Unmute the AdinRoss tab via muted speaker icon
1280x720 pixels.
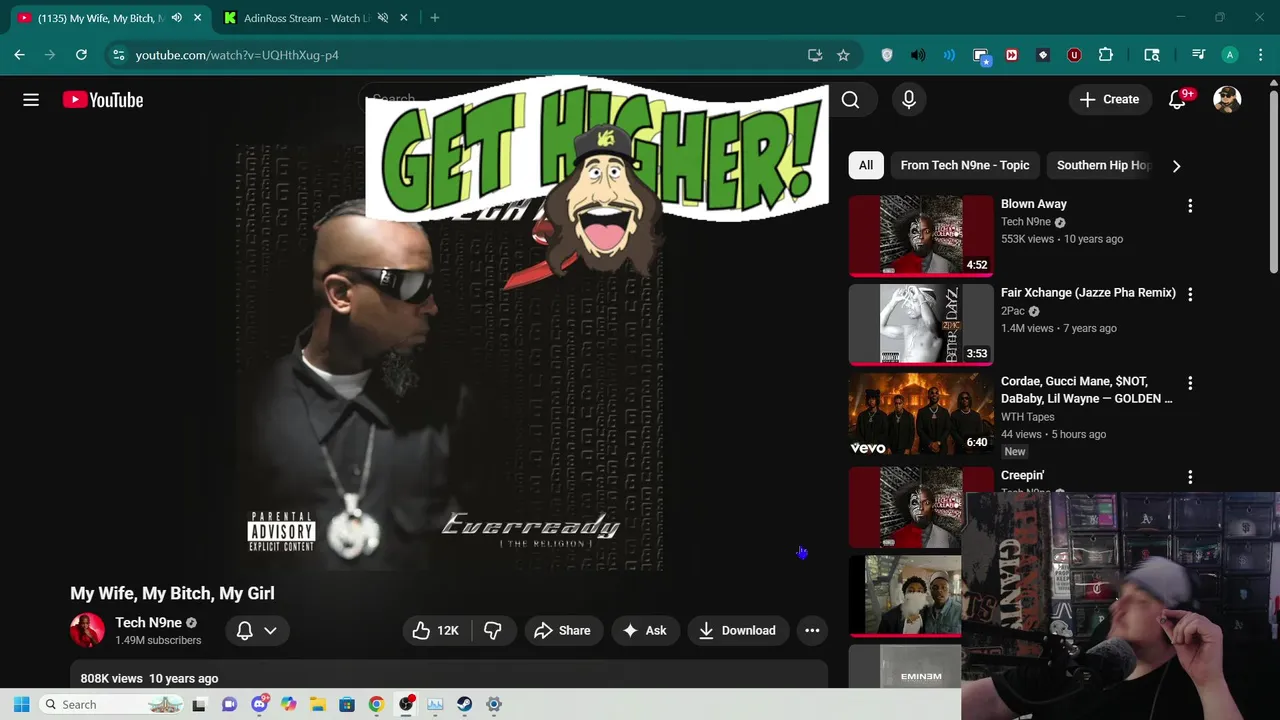[x=382, y=18]
